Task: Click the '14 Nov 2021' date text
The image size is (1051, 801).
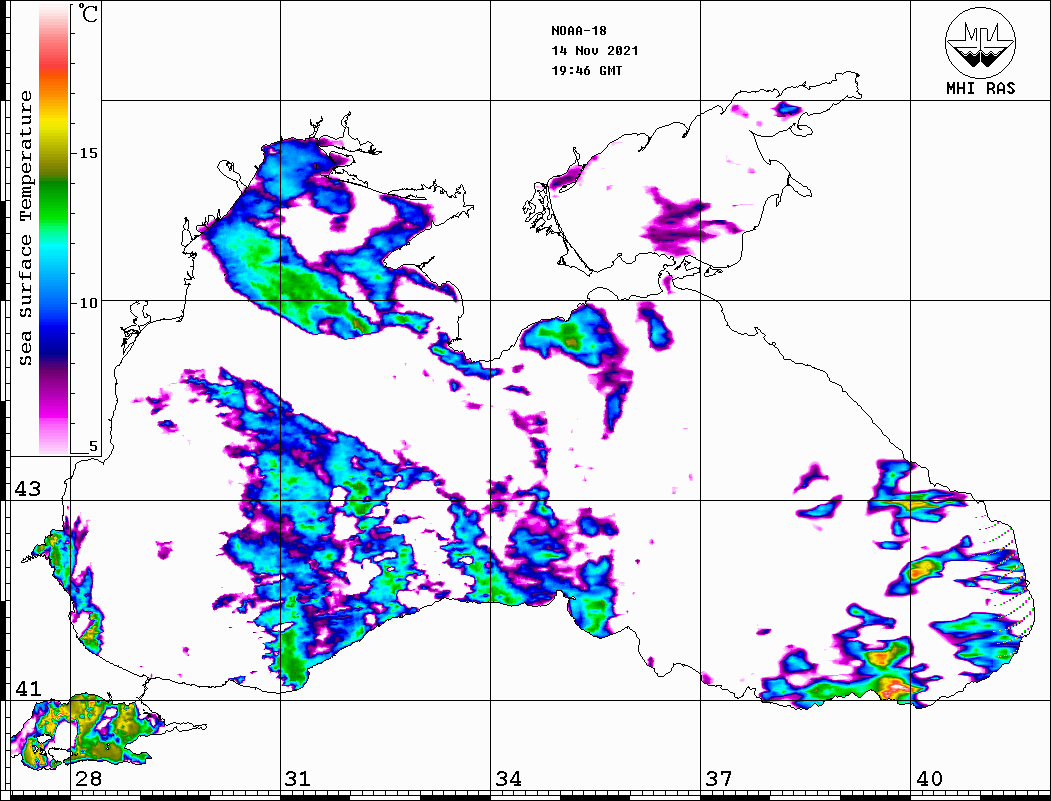Action: pos(595,51)
